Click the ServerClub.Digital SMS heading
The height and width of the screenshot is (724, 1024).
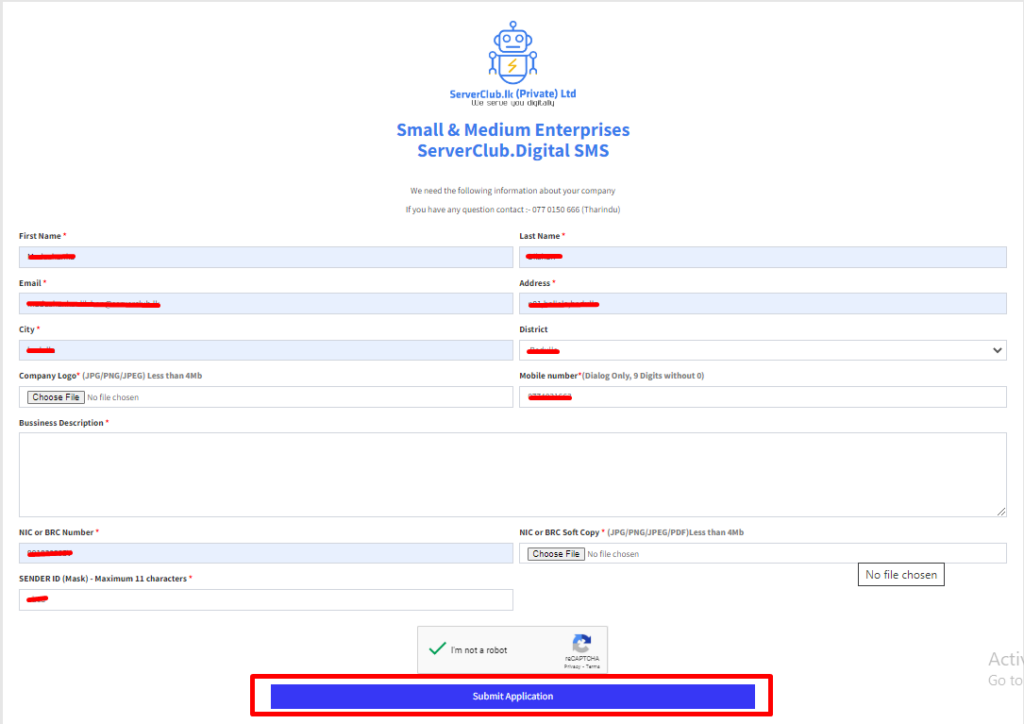pos(512,151)
